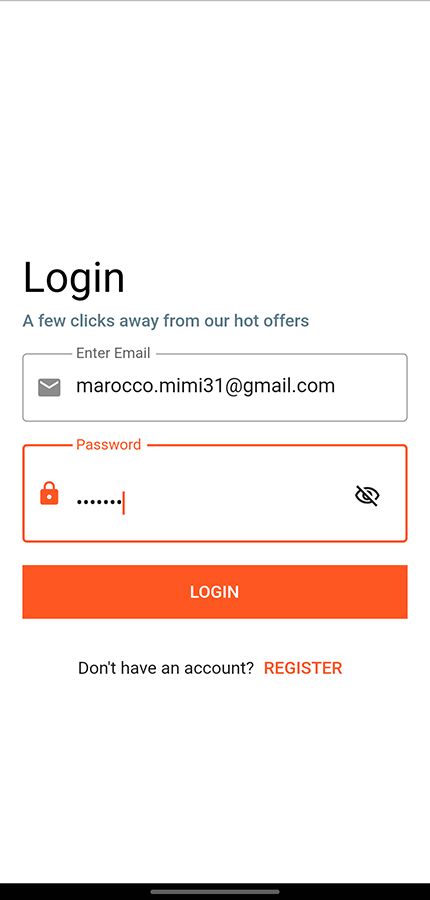Click the blinking text cursor in Password field

point(123,503)
